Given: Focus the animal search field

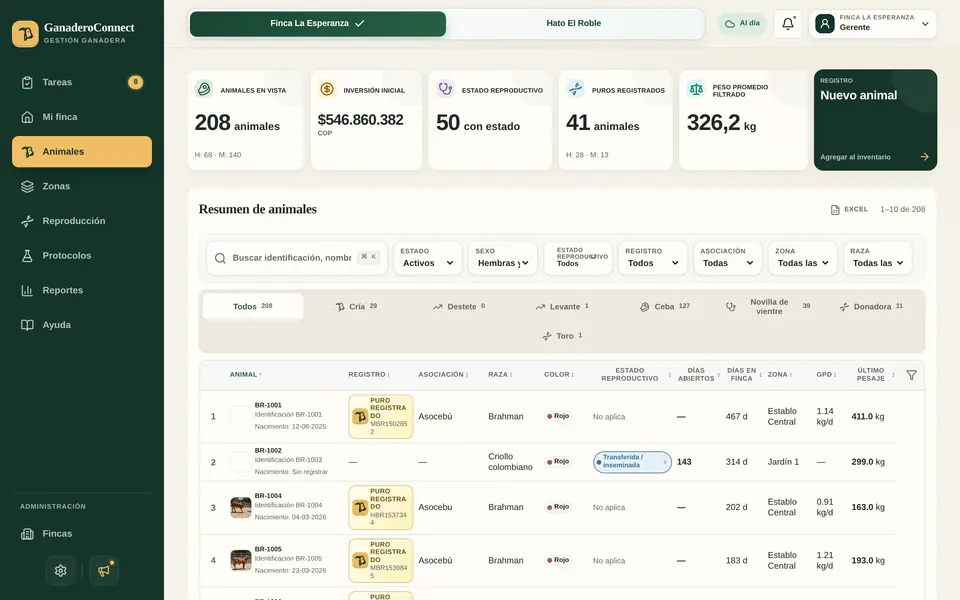Looking at the screenshot, I should [296, 258].
